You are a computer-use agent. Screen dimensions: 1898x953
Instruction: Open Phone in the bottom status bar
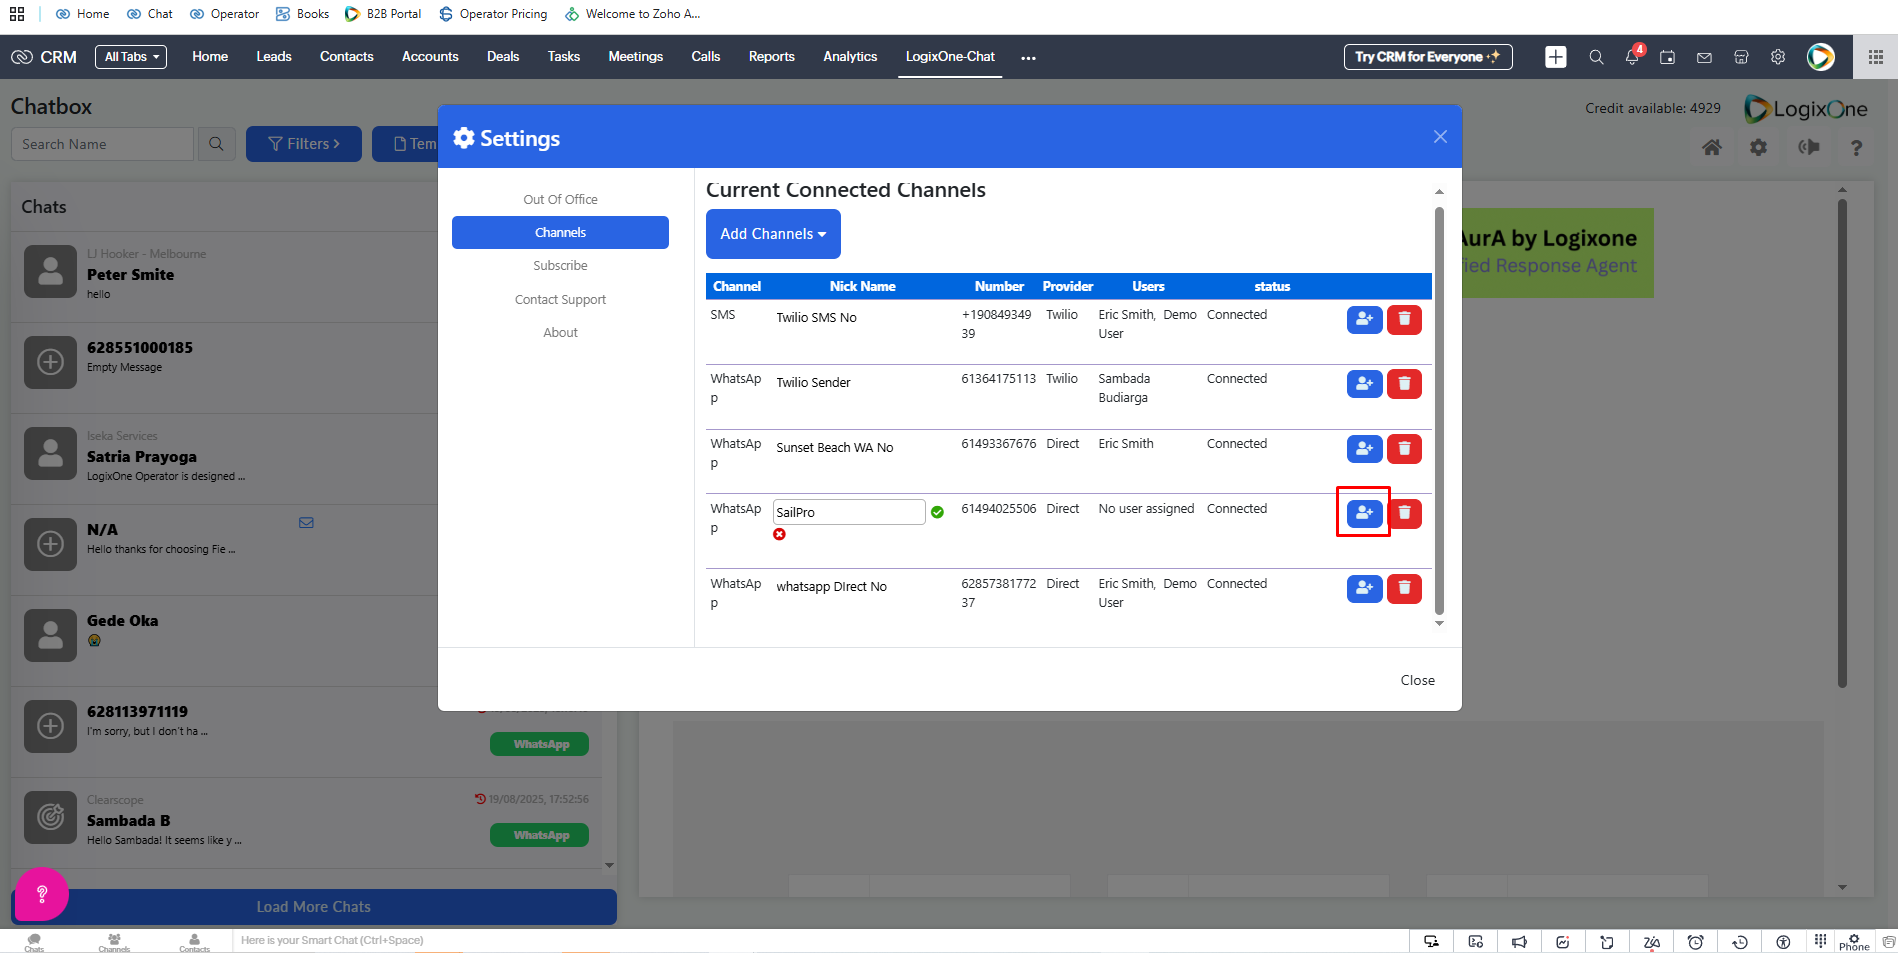coord(1854,942)
